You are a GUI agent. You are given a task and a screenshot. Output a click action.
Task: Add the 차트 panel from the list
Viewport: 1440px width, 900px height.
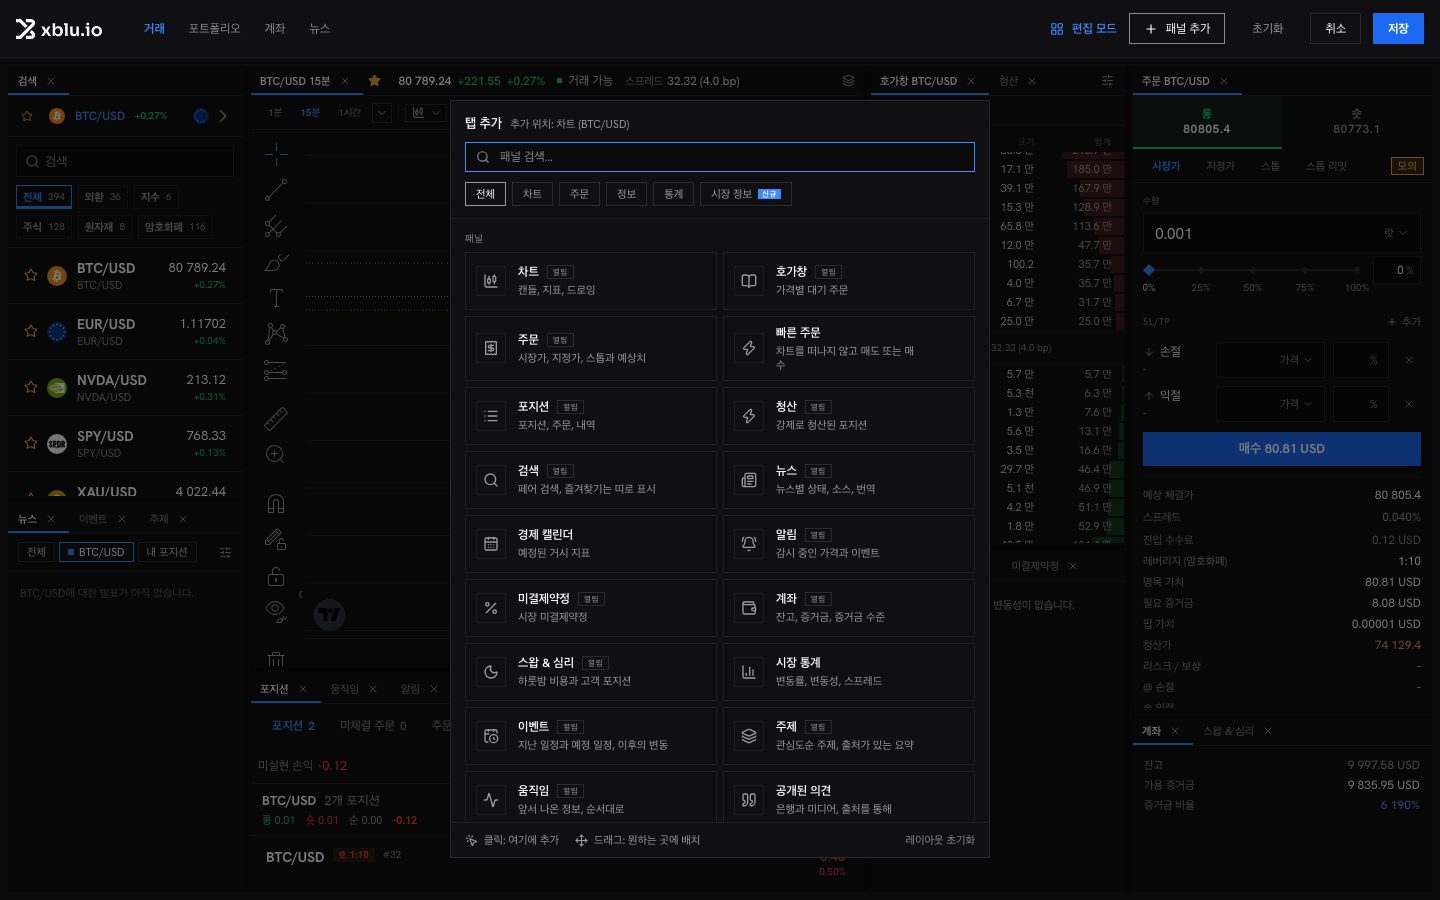point(591,281)
